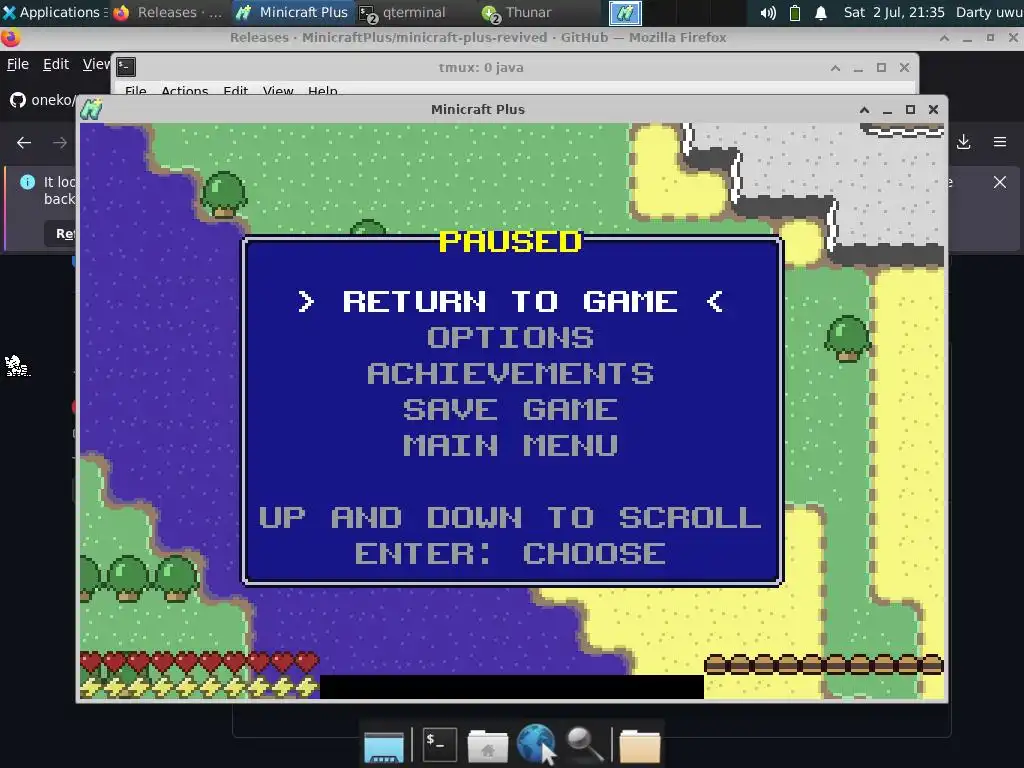
Task: Open Firefox hamburger application menu
Action: pos(1000,142)
